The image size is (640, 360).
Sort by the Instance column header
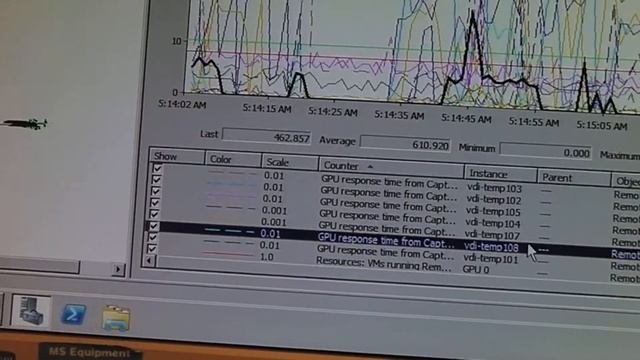(500, 174)
